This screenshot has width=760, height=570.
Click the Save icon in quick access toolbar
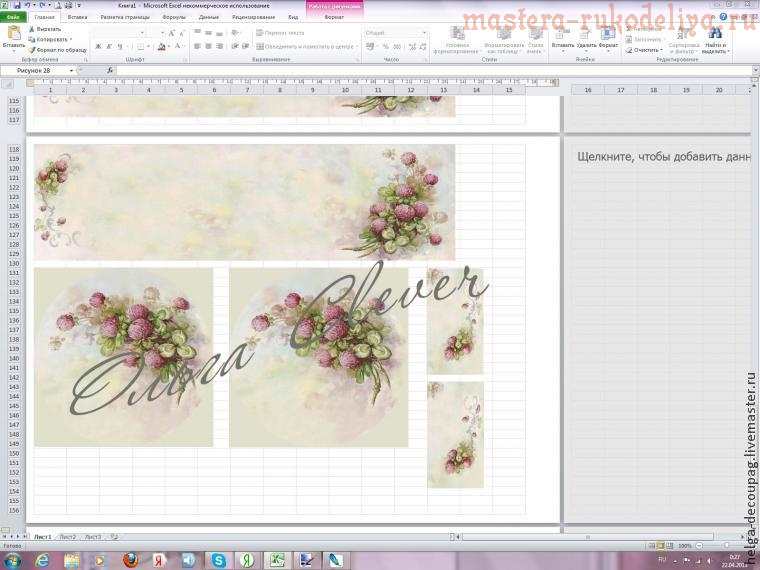click(17, 5)
